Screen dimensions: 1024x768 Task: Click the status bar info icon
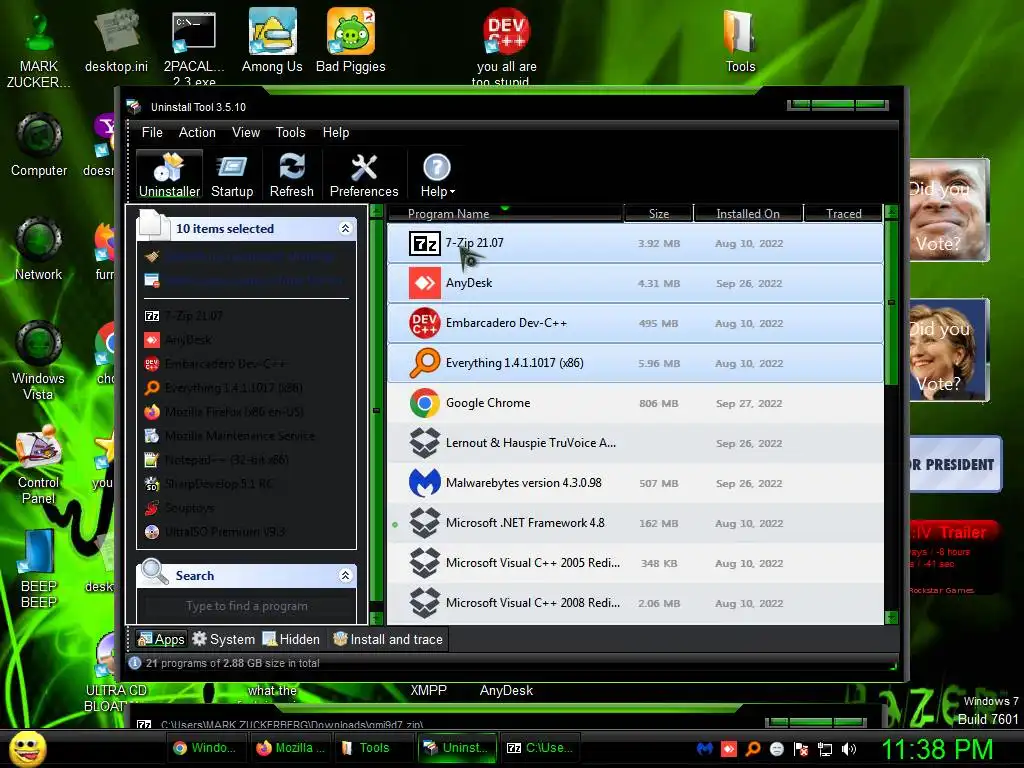coord(135,663)
